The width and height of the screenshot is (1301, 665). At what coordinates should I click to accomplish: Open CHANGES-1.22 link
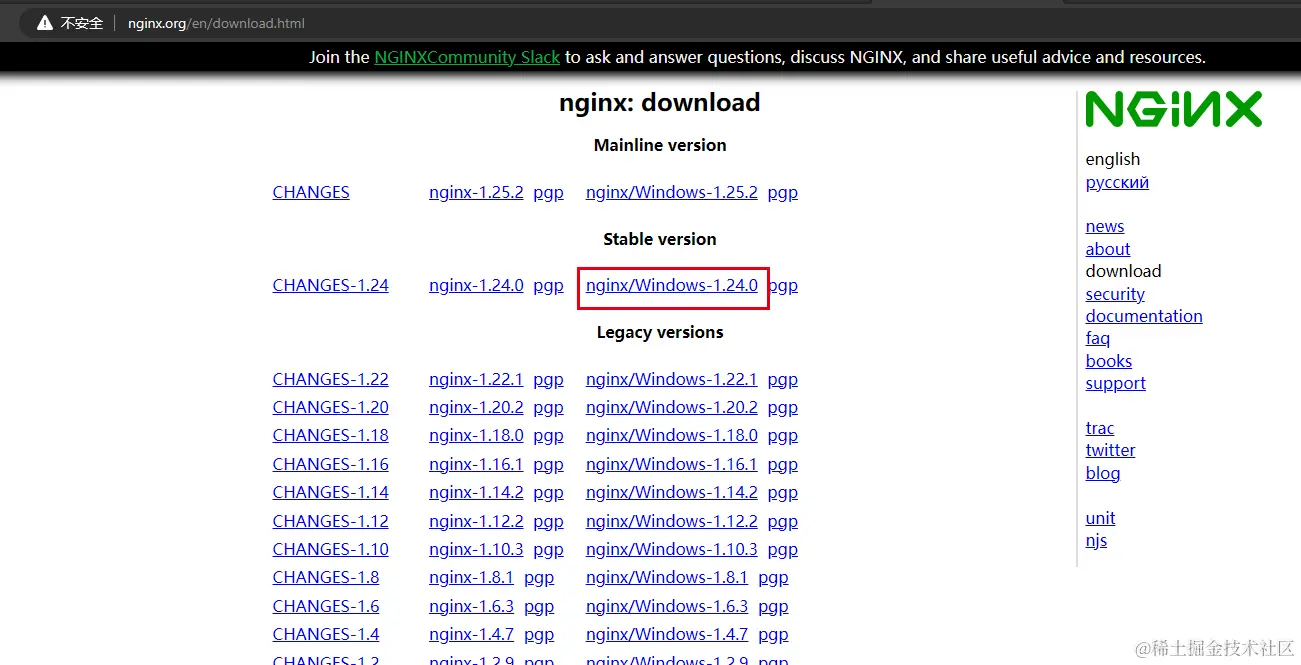[330, 379]
